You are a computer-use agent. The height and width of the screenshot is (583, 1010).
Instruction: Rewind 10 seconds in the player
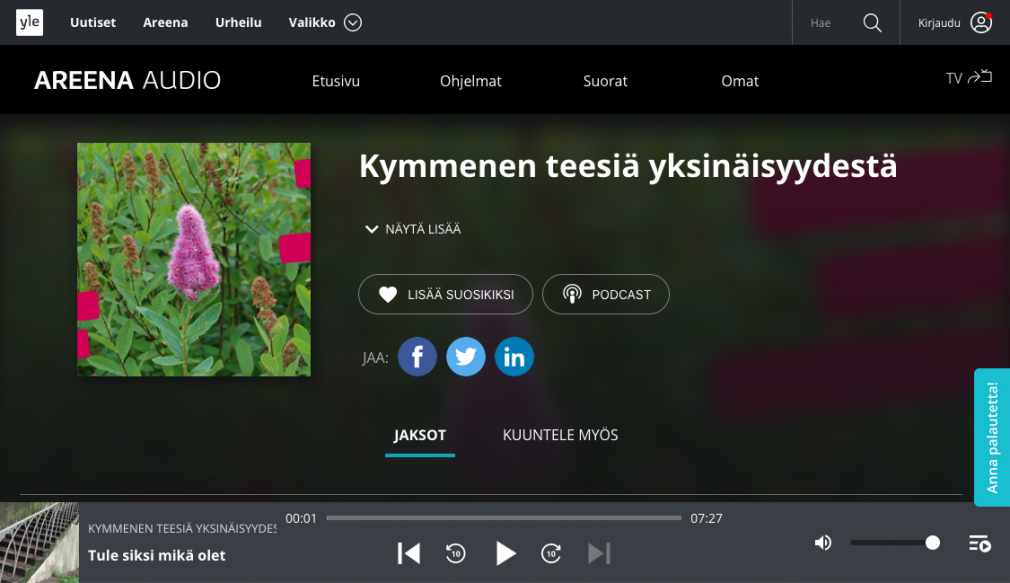(x=456, y=553)
